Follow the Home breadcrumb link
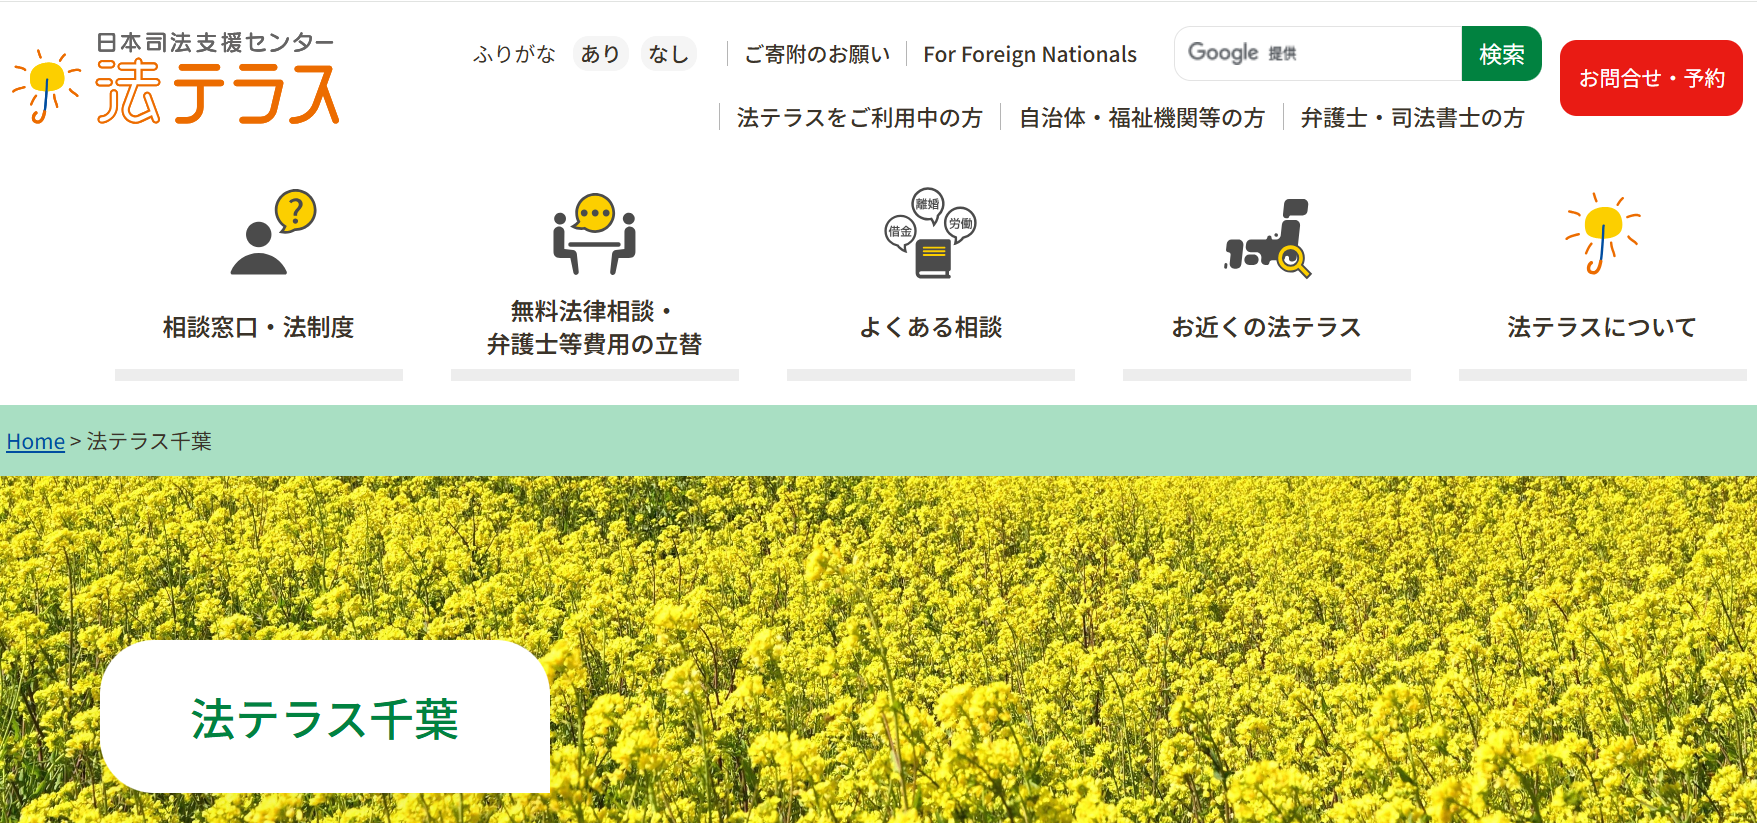Viewport: 1757px width, 823px height. [x=35, y=441]
